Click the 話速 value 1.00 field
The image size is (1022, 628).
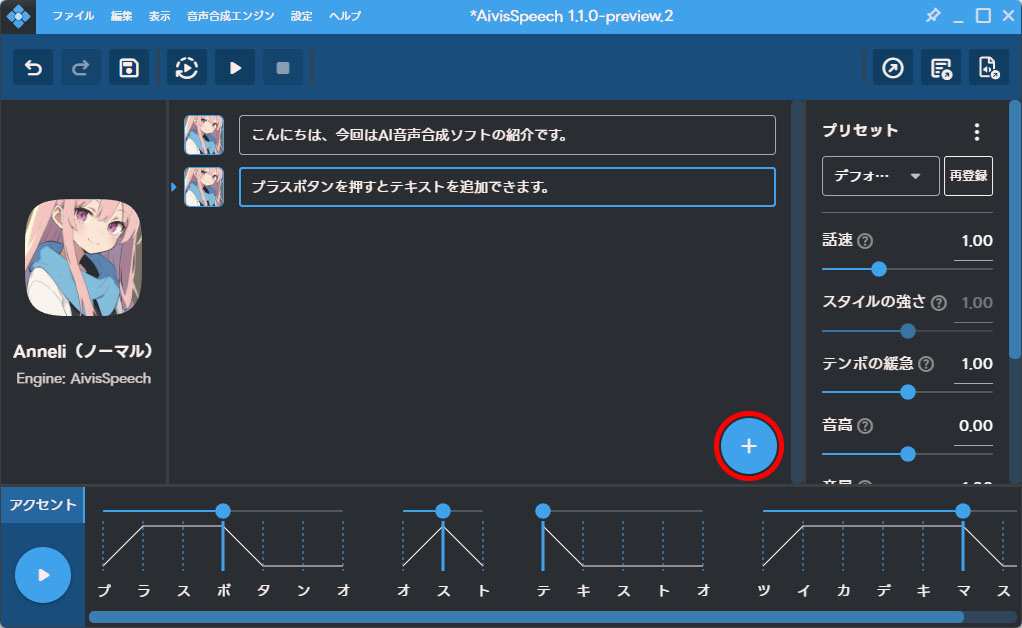(974, 241)
